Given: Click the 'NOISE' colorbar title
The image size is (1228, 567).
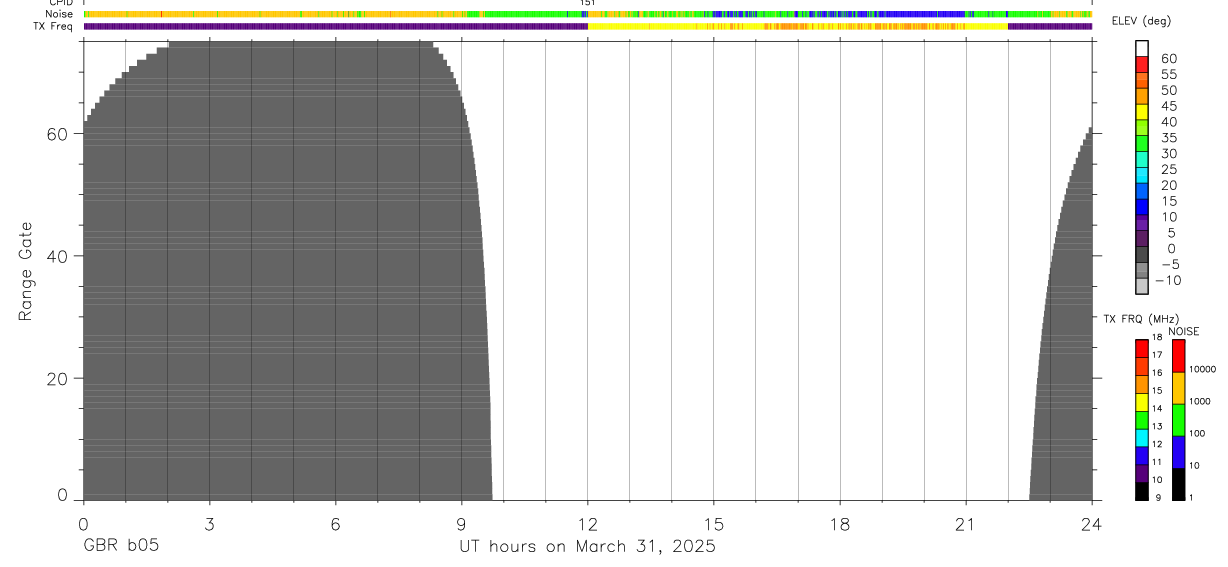Looking at the screenshot, I should 1183,331.
